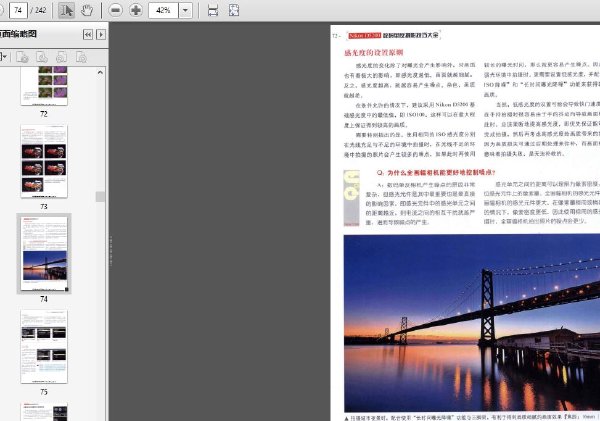Click the 42% zoom level field

[x=163, y=10]
